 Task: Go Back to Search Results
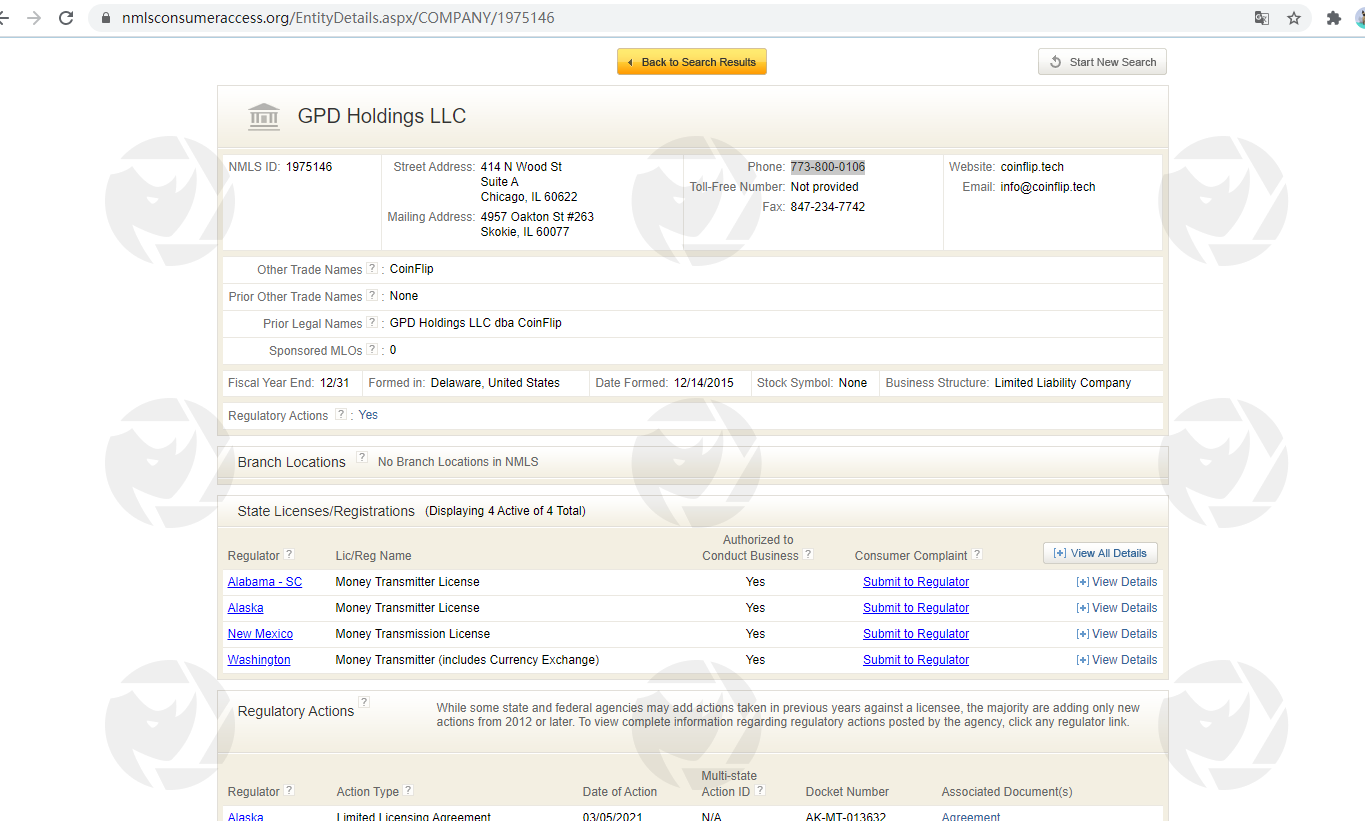pos(692,62)
